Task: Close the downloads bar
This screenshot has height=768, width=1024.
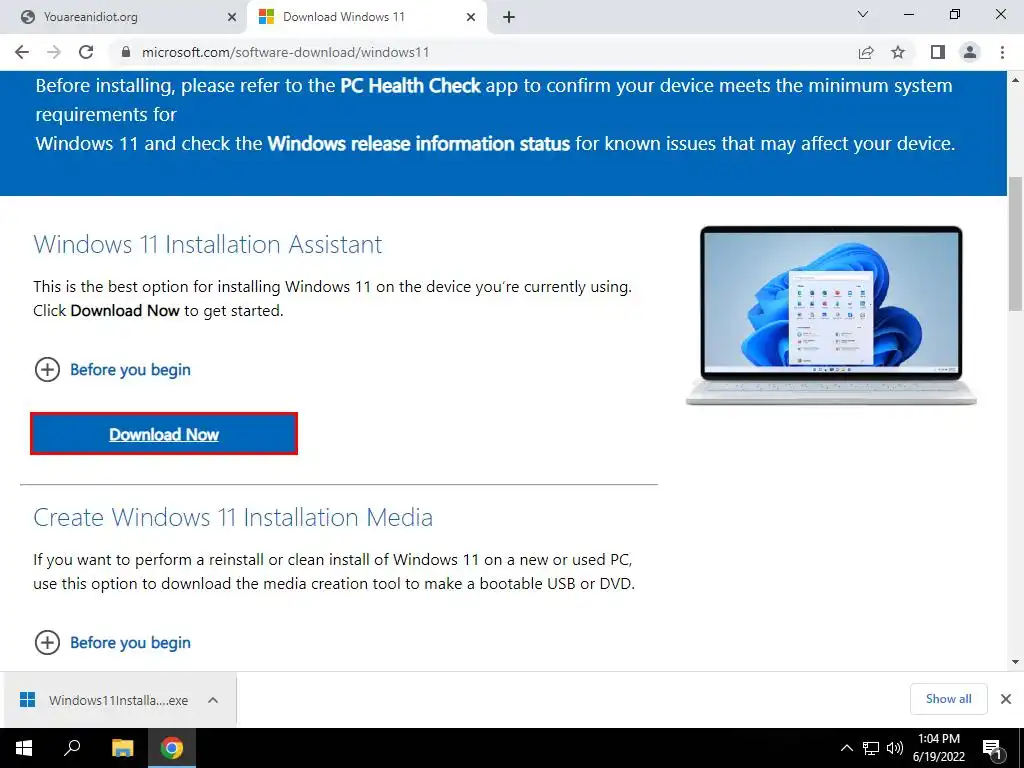Action: 1006,699
